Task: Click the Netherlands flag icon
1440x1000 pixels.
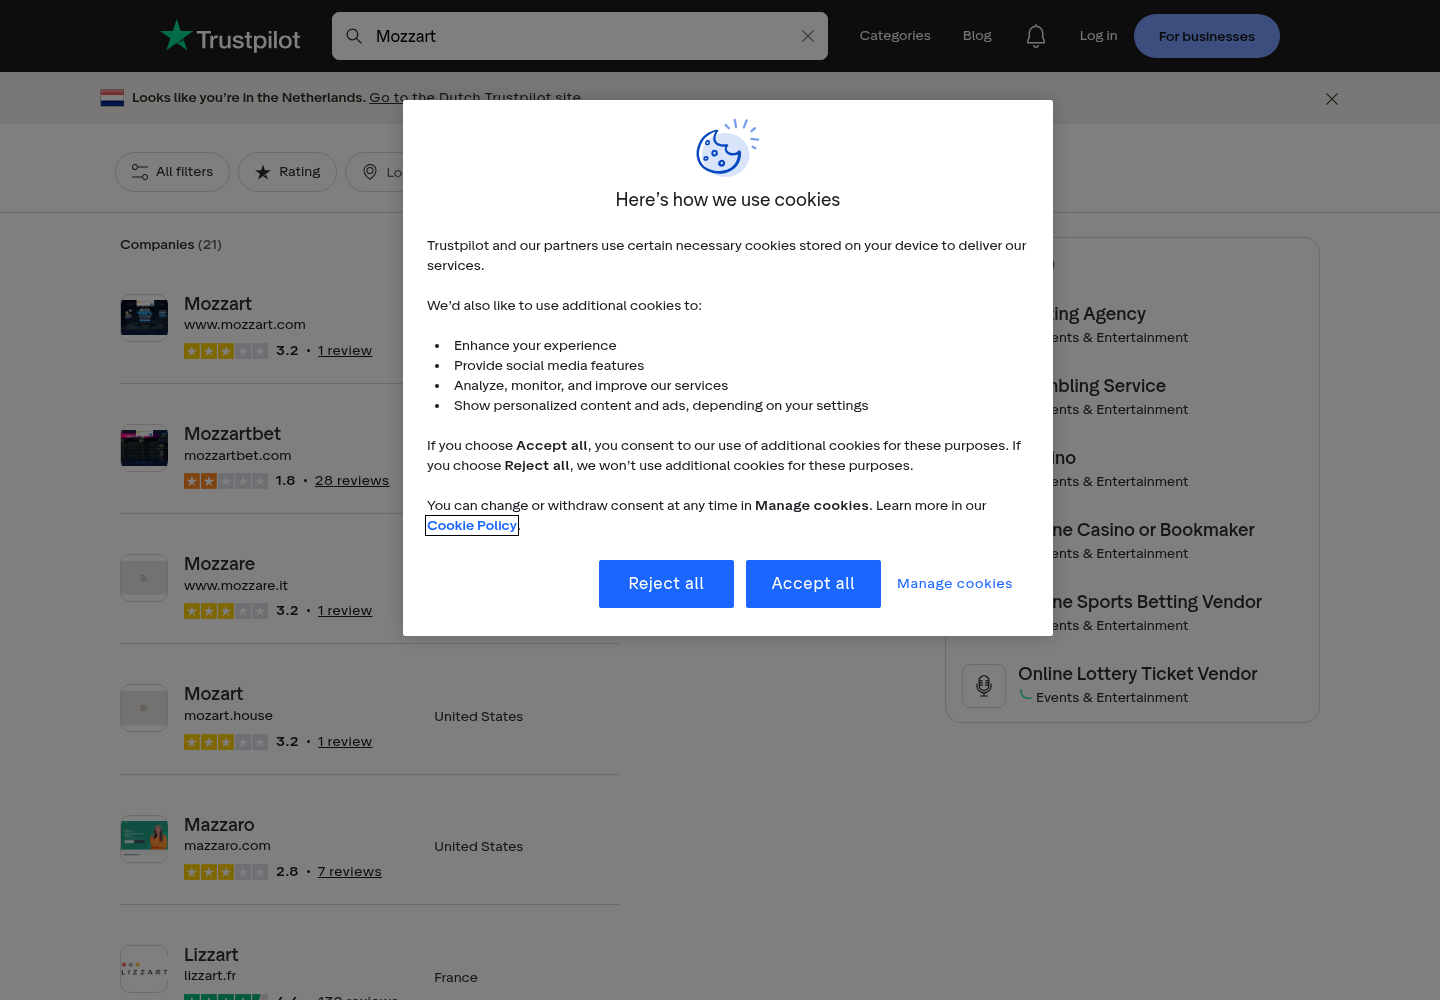Action: point(112,98)
